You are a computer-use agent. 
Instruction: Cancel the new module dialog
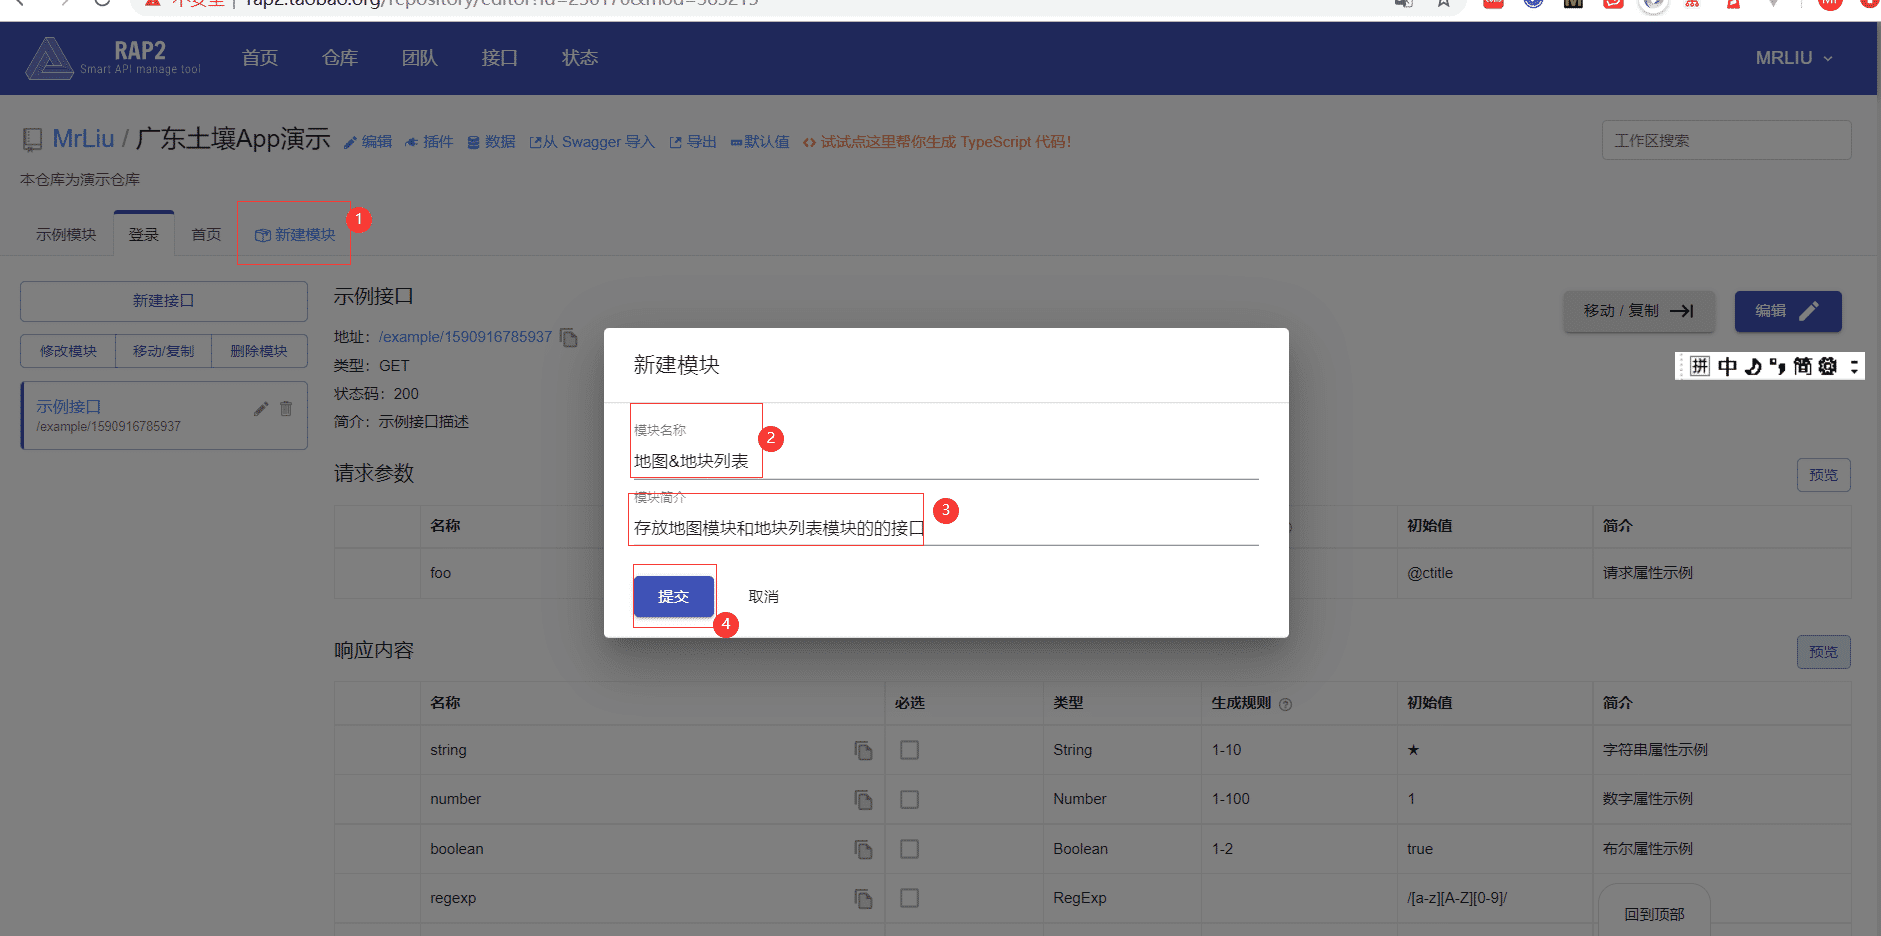[763, 596]
